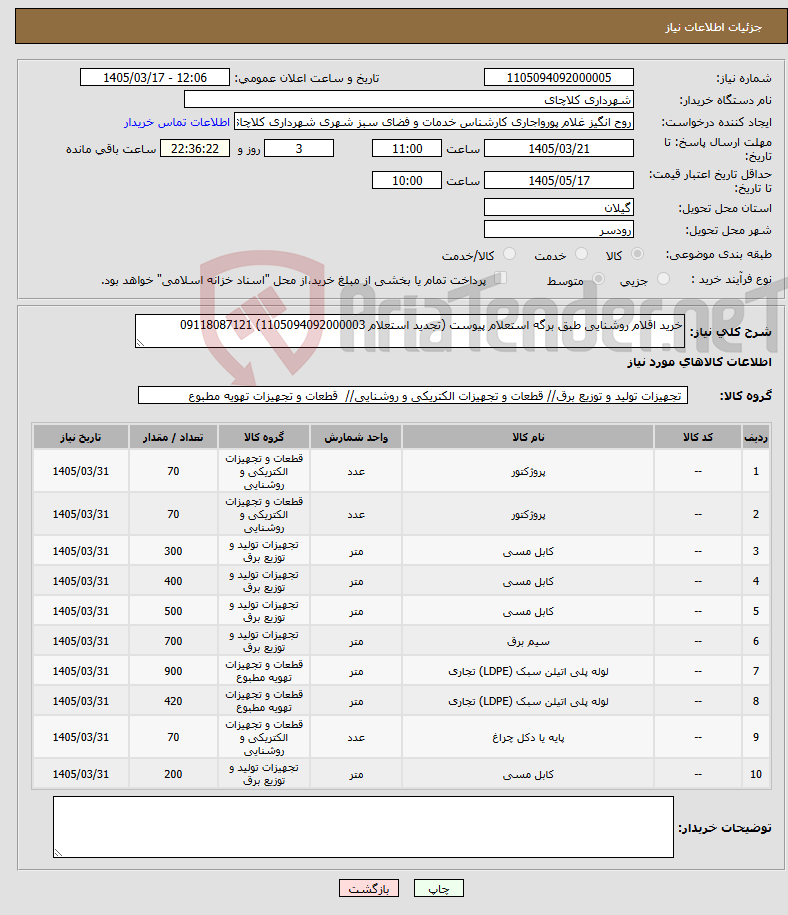788x915 pixels.
Task: Open the اطلاعات تماس خریدار link
Action: [x=177, y=122]
